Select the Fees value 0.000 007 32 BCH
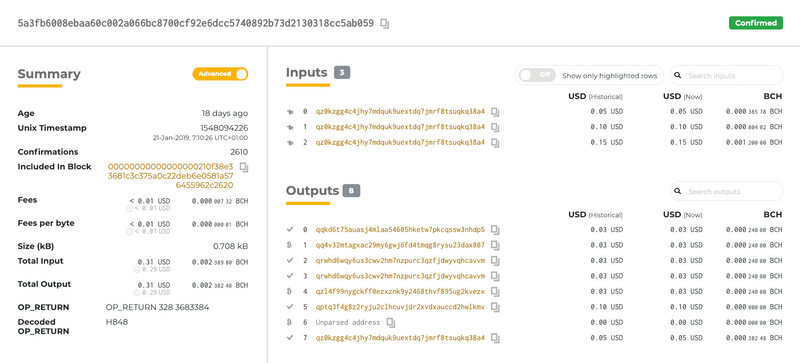 (220, 201)
